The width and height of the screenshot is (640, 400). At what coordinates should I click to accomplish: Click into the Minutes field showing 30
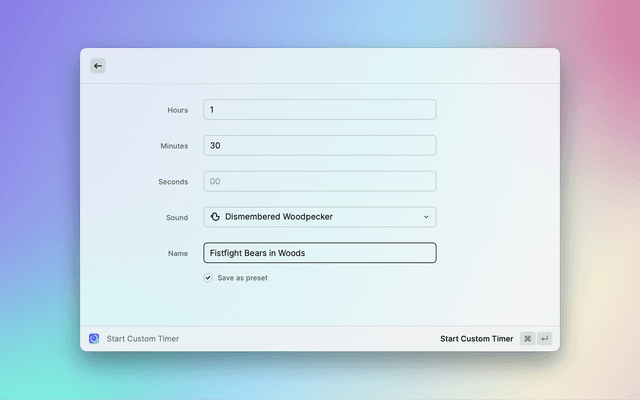click(x=319, y=145)
